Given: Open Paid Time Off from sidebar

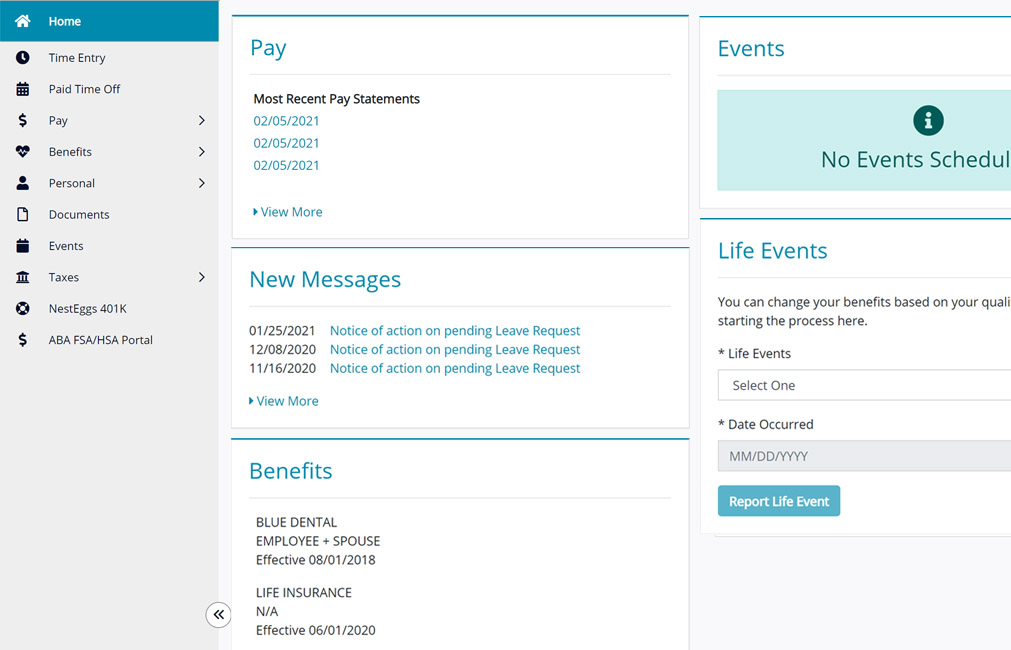Looking at the screenshot, I should point(84,89).
